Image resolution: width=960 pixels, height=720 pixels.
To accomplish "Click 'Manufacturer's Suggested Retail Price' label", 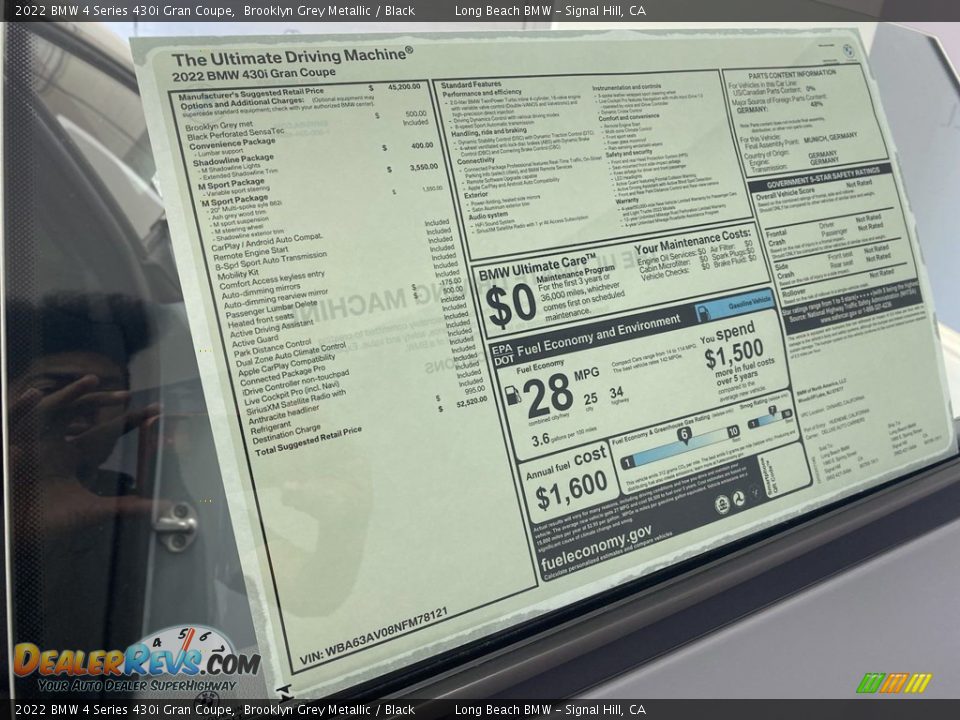I will pyautogui.click(x=251, y=94).
